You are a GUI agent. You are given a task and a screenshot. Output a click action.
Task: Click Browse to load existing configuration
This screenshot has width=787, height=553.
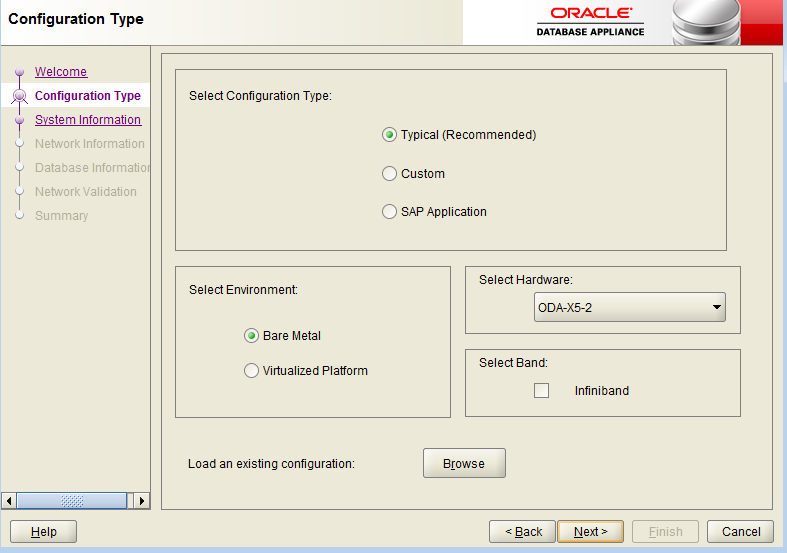click(464, 463)
